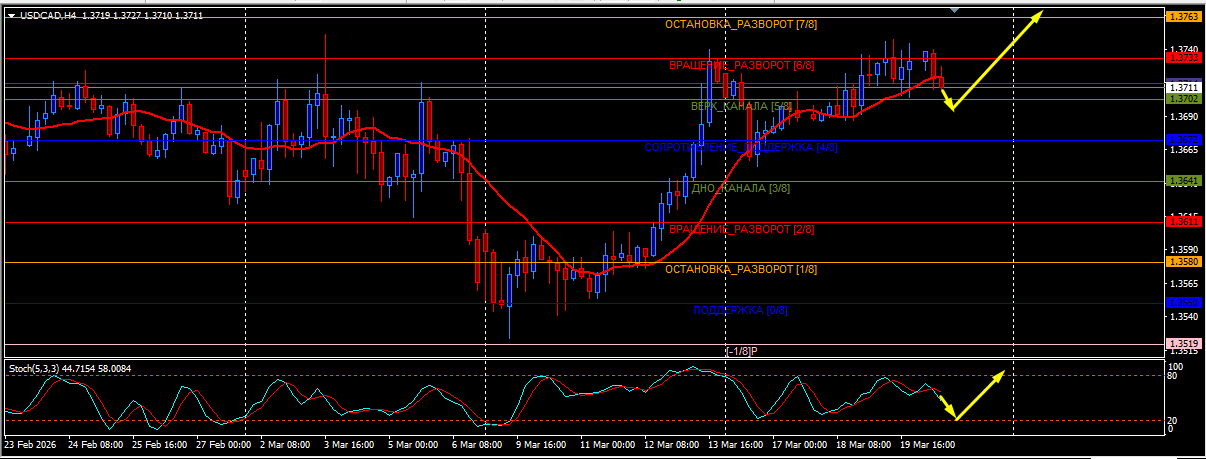This screenshot has height=459, width=1206.
Task: Click the 1.3519 price label at bottom
Action: 1184,344
